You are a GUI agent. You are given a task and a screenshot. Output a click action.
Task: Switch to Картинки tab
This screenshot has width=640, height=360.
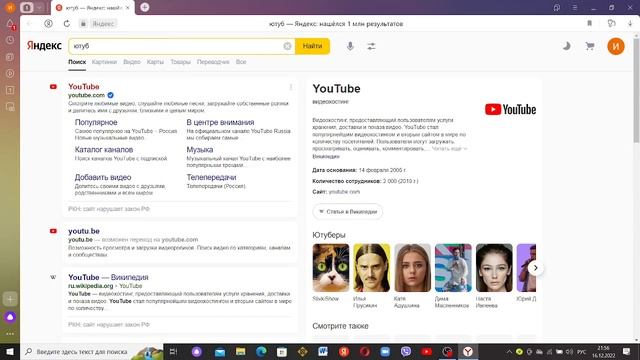click(104, 62)
